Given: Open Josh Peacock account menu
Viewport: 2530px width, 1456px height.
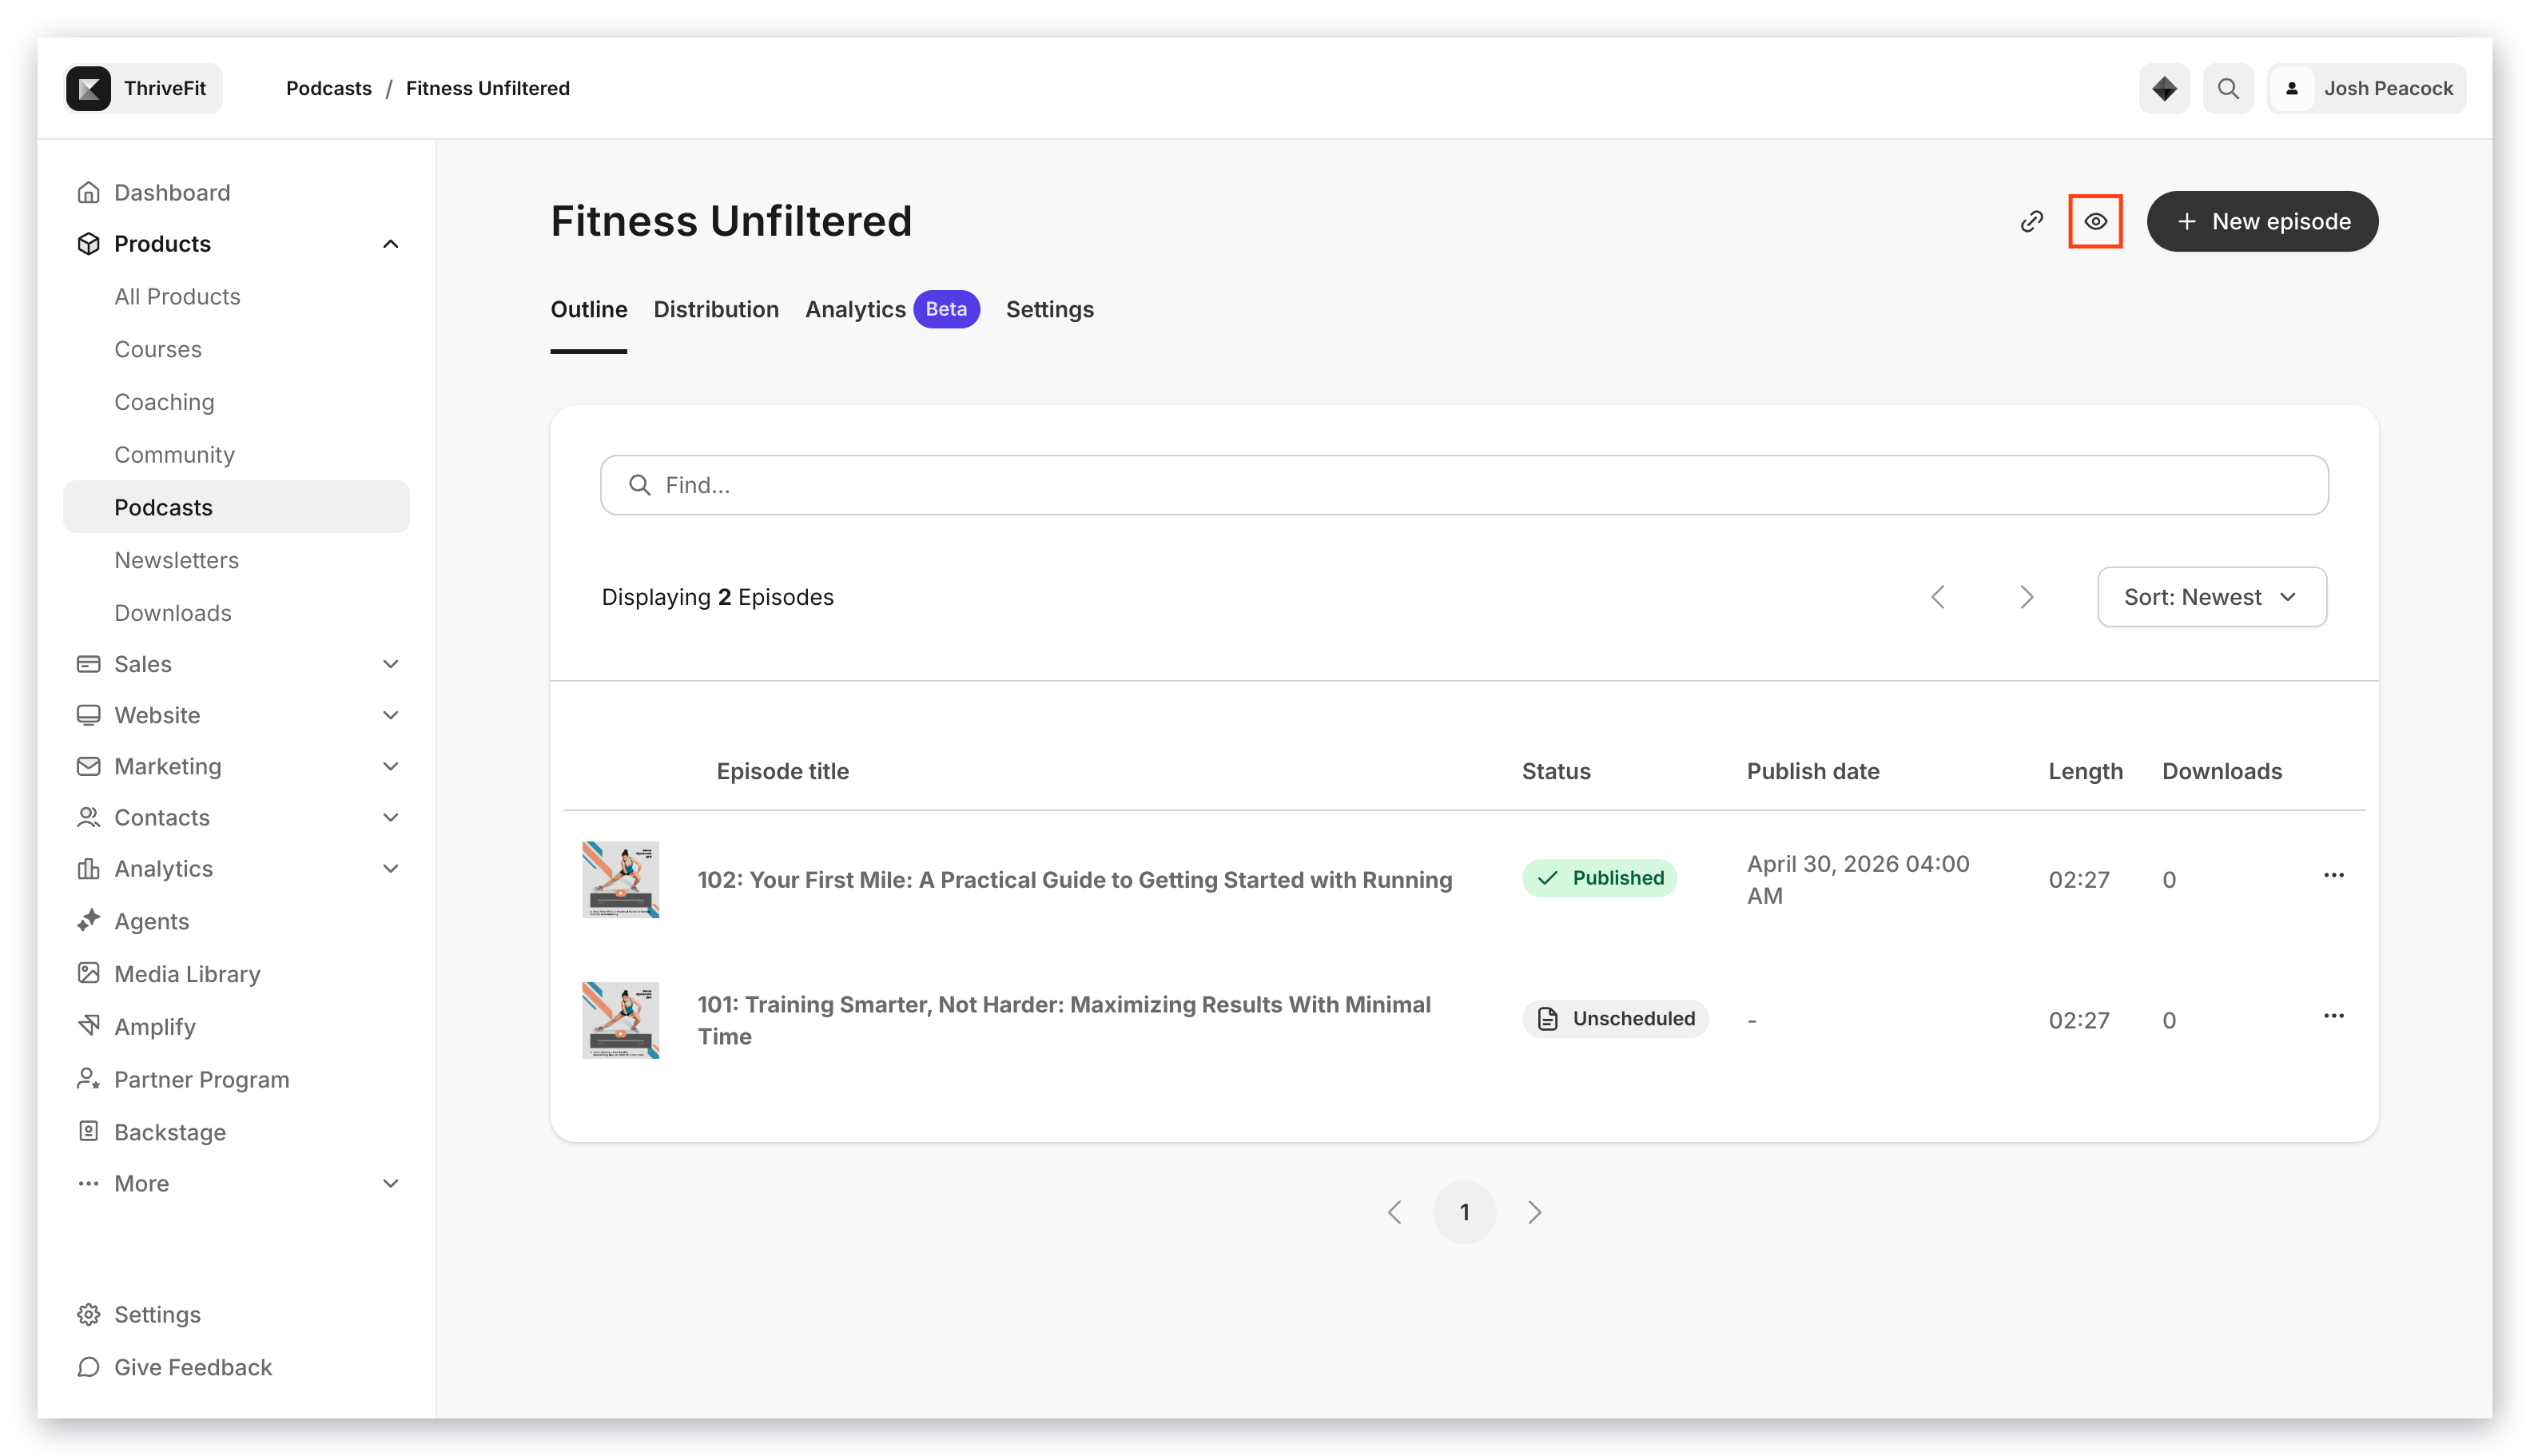Looking at the screenshot, I should 2365,88.
